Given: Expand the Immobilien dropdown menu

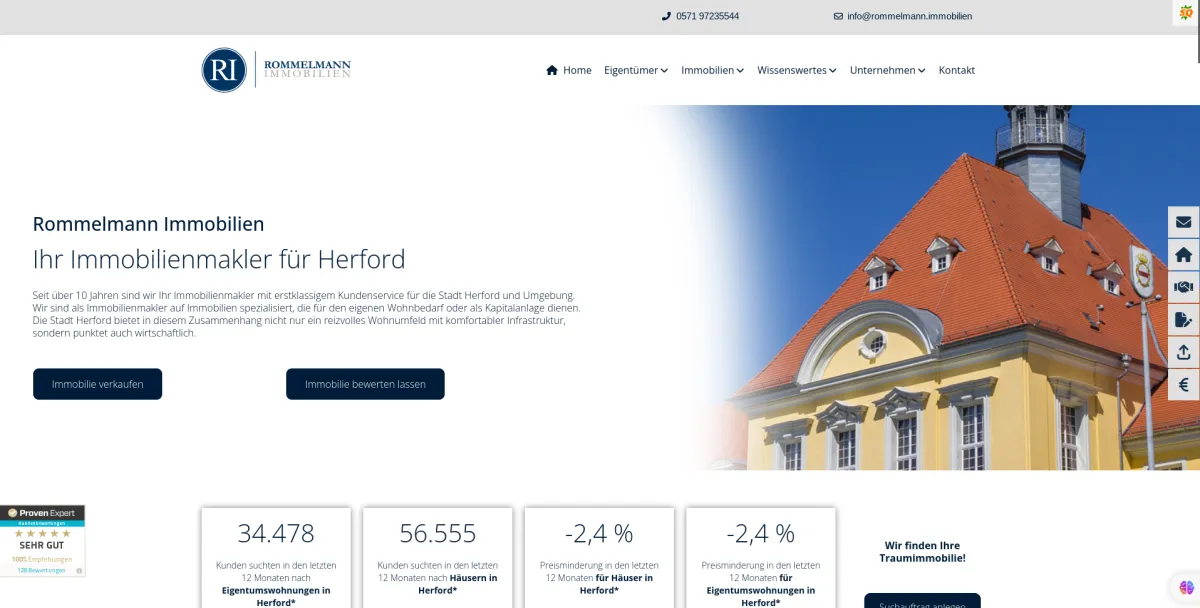Looking at the screenshot, I should tap(713, 70).
